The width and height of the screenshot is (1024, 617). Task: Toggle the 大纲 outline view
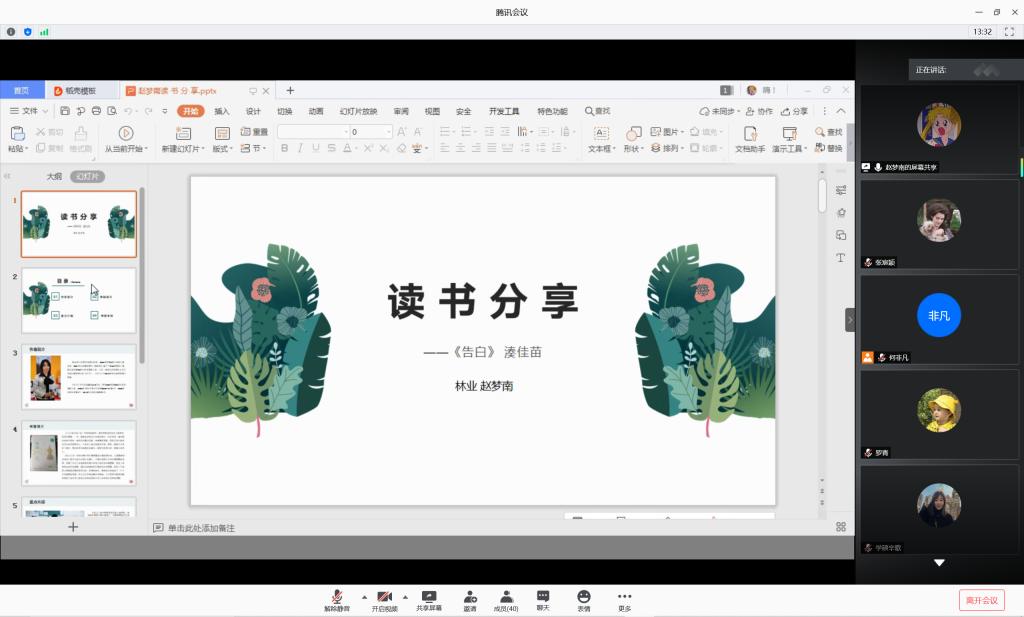(x=54, y=176)
